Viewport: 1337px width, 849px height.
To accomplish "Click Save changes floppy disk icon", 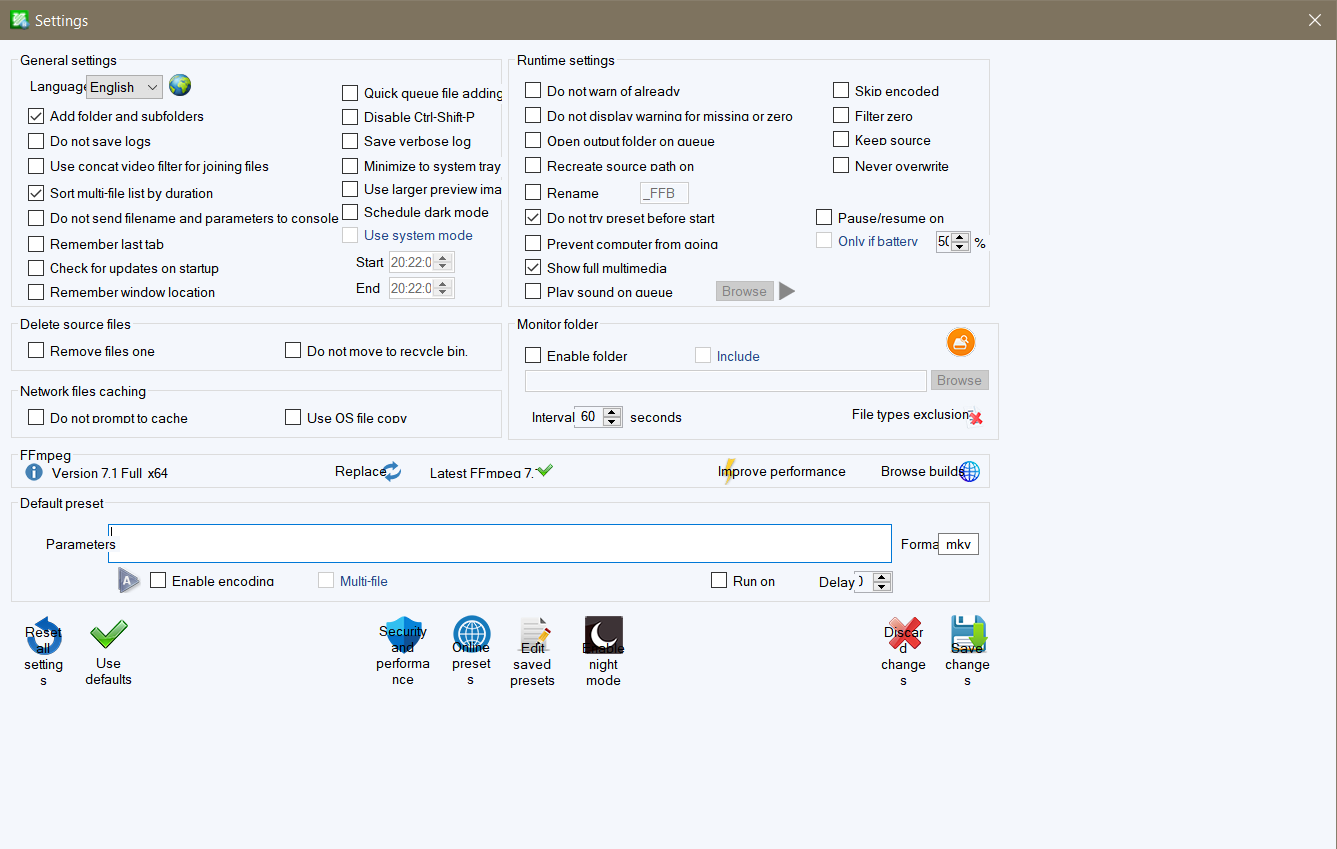I will [x=968, y=635].
